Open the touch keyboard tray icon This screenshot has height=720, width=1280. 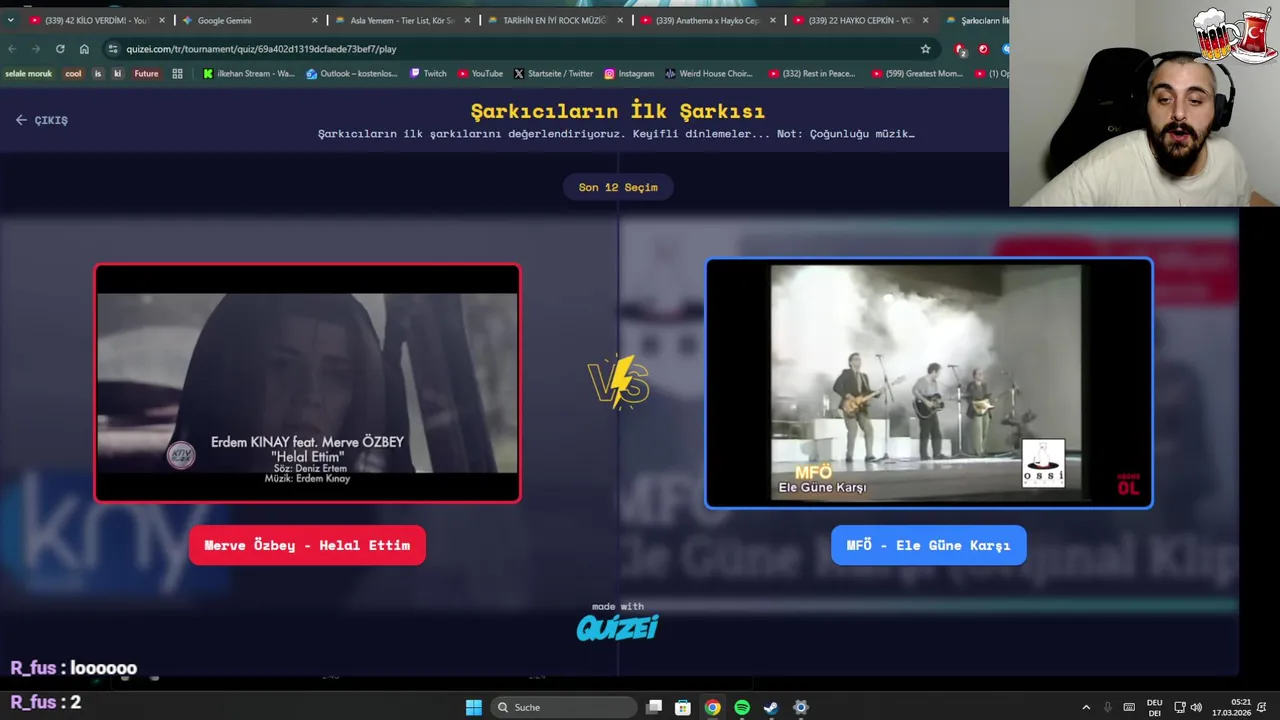1129,707
